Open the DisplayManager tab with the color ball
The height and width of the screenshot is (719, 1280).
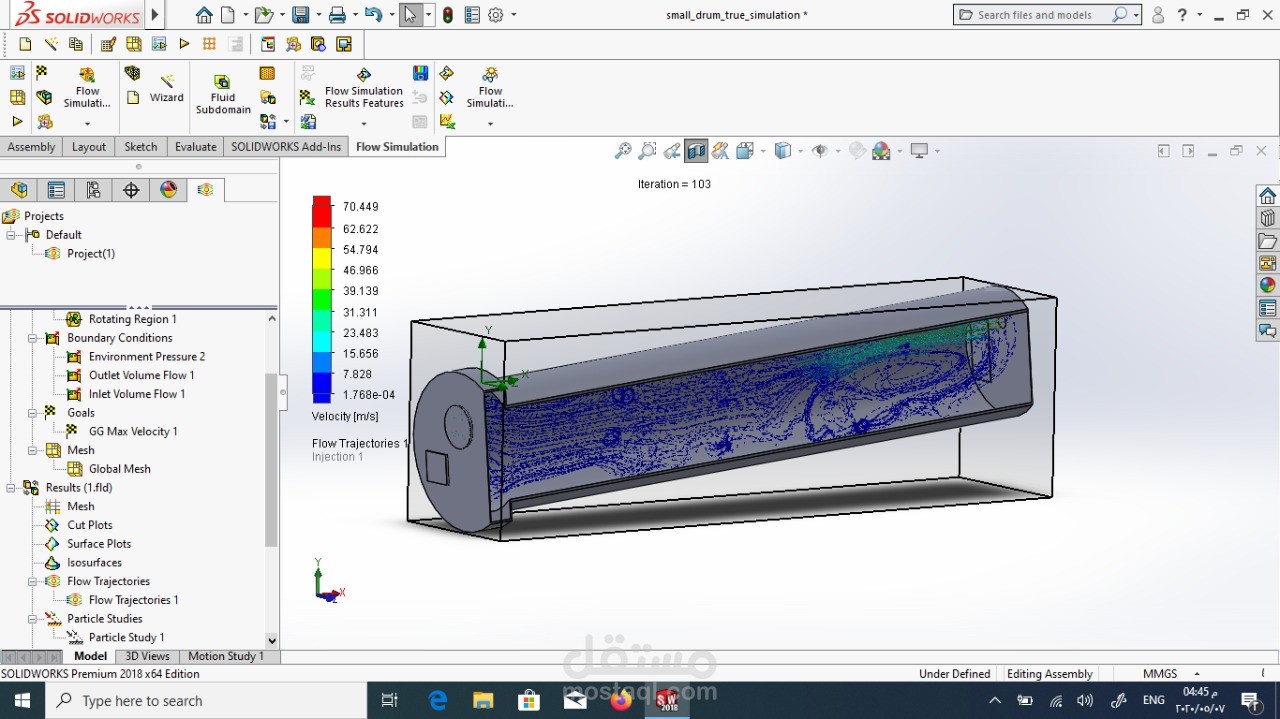pos(168,190)
